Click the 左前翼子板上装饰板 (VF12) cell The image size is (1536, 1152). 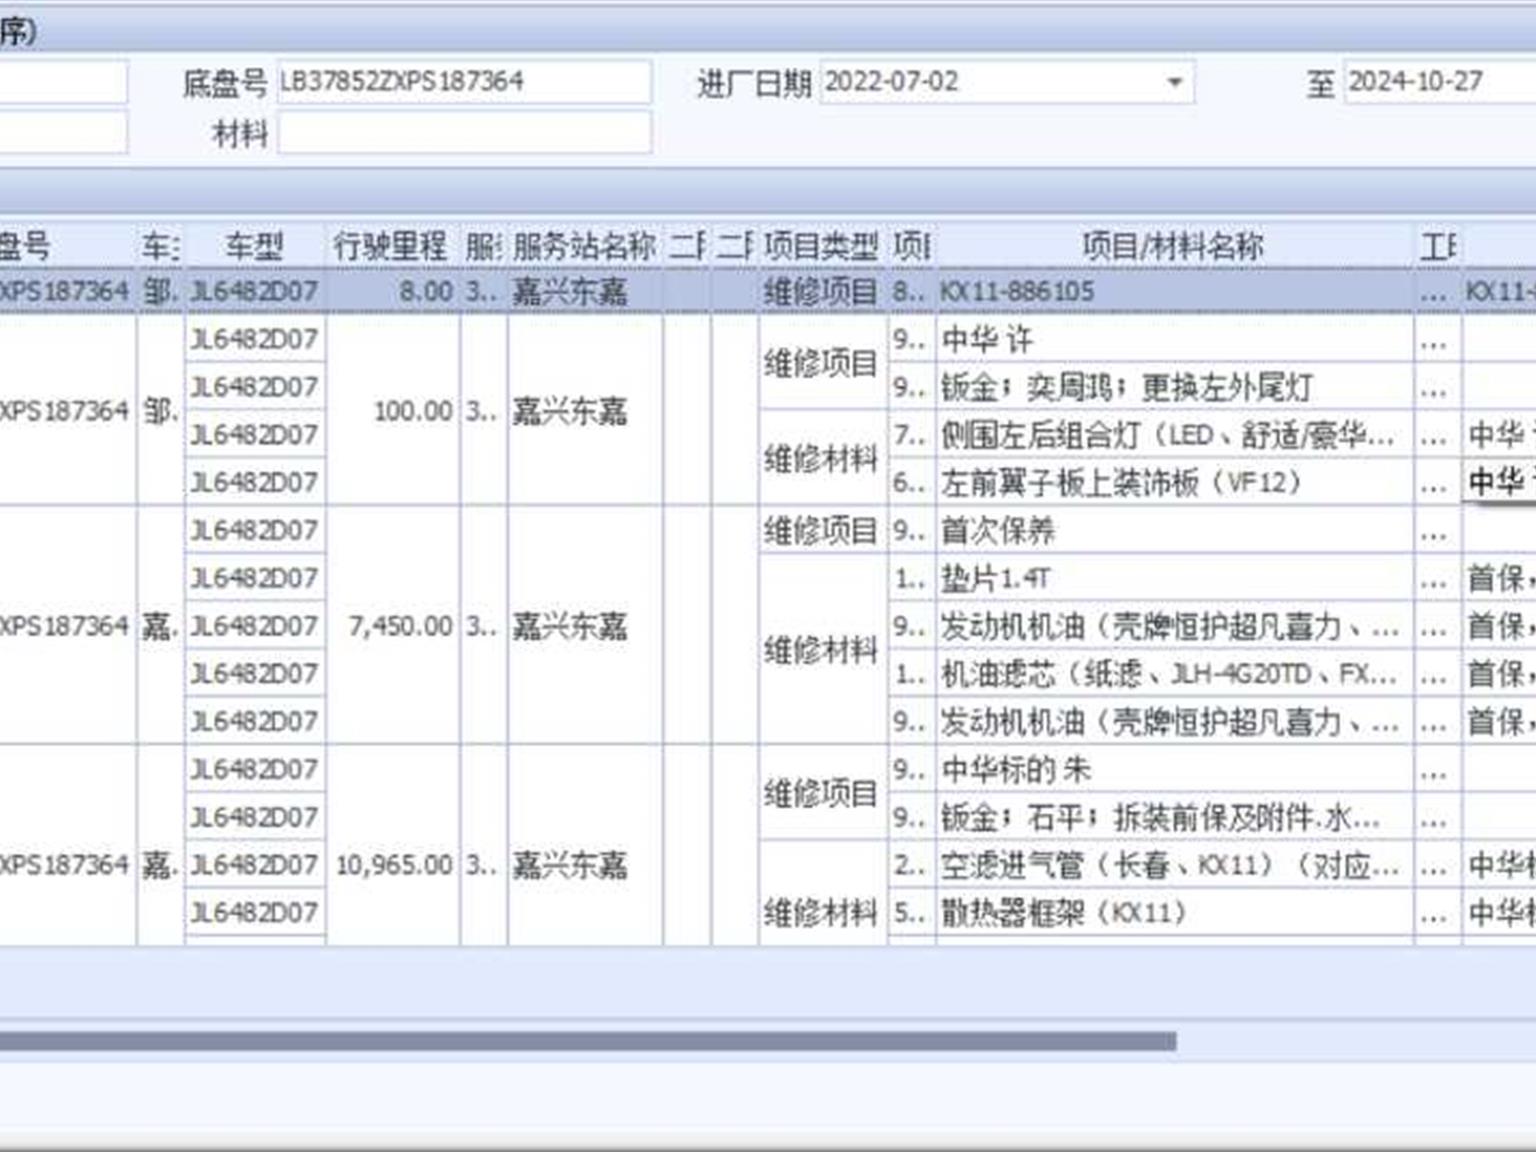(1174, 483)
